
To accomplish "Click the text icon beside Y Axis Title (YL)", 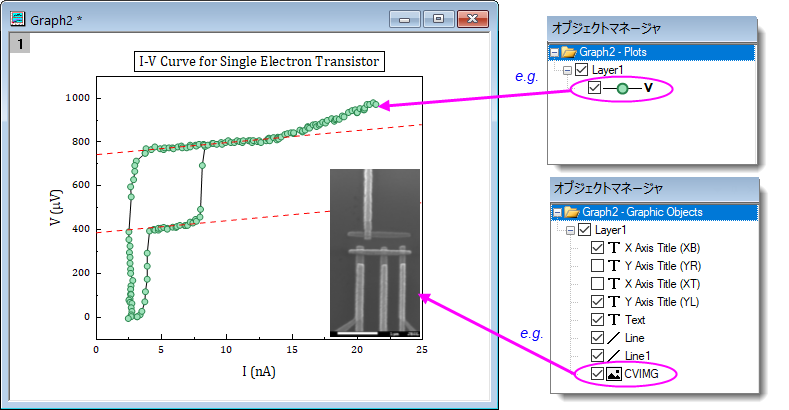I will 613,301.
